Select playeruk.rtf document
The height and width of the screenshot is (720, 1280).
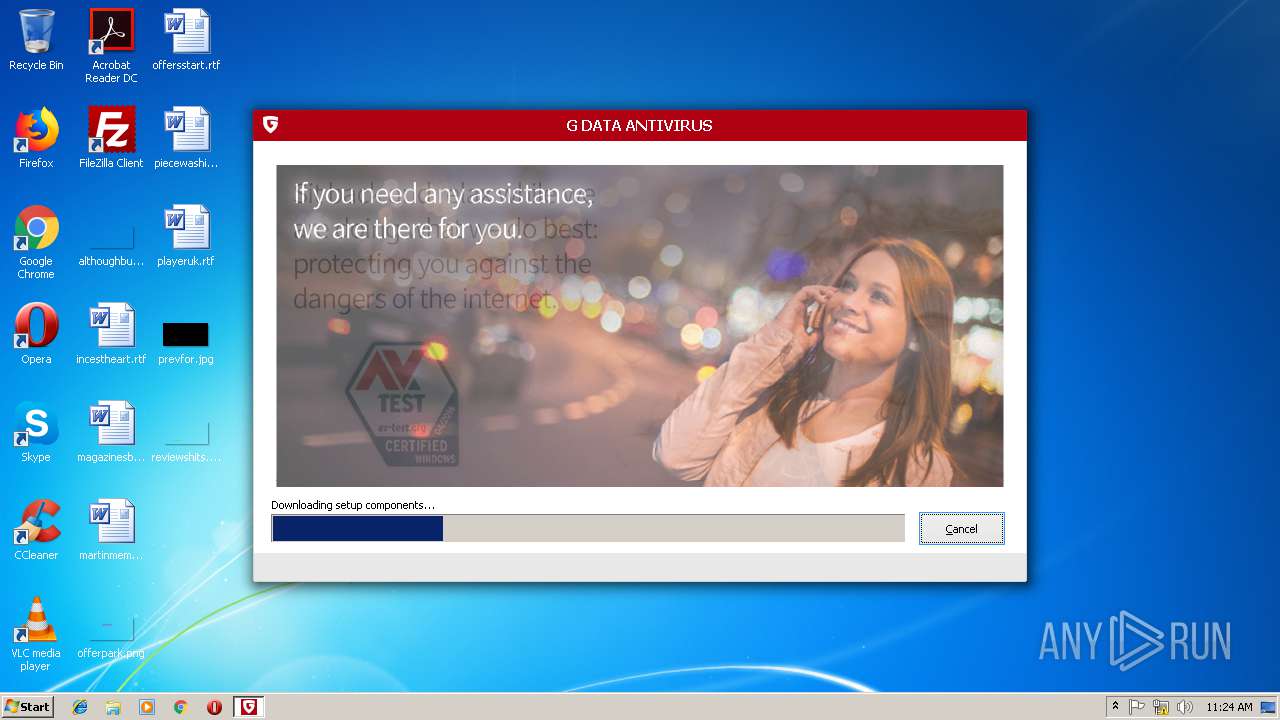tap(186, 236)
